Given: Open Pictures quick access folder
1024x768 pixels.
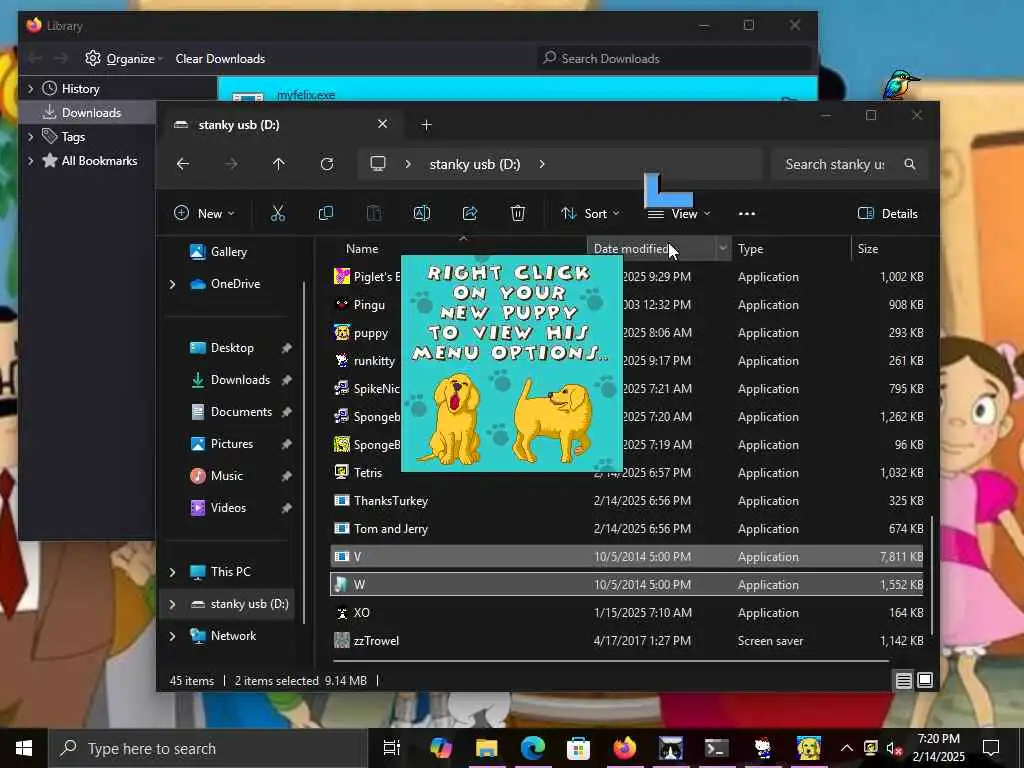Looking at the screenshot, I should coord(232,444).
